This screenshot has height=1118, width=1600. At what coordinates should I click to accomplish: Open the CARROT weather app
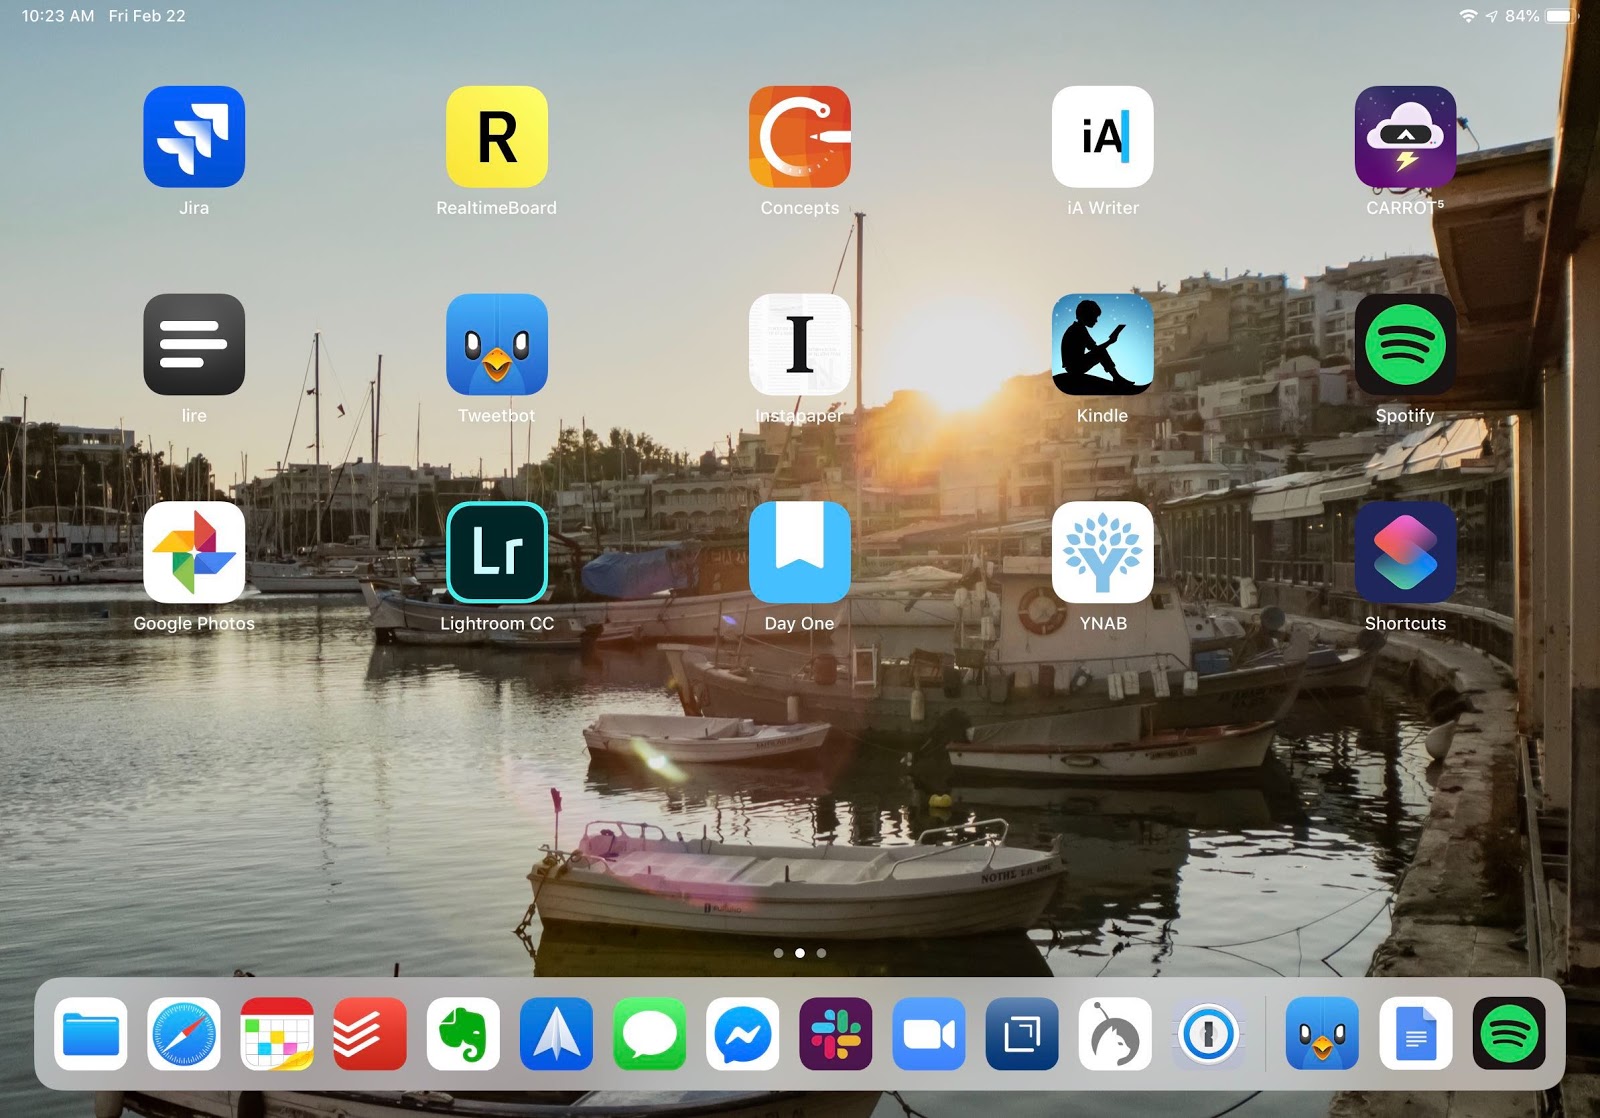click(x=1405, y=136)
